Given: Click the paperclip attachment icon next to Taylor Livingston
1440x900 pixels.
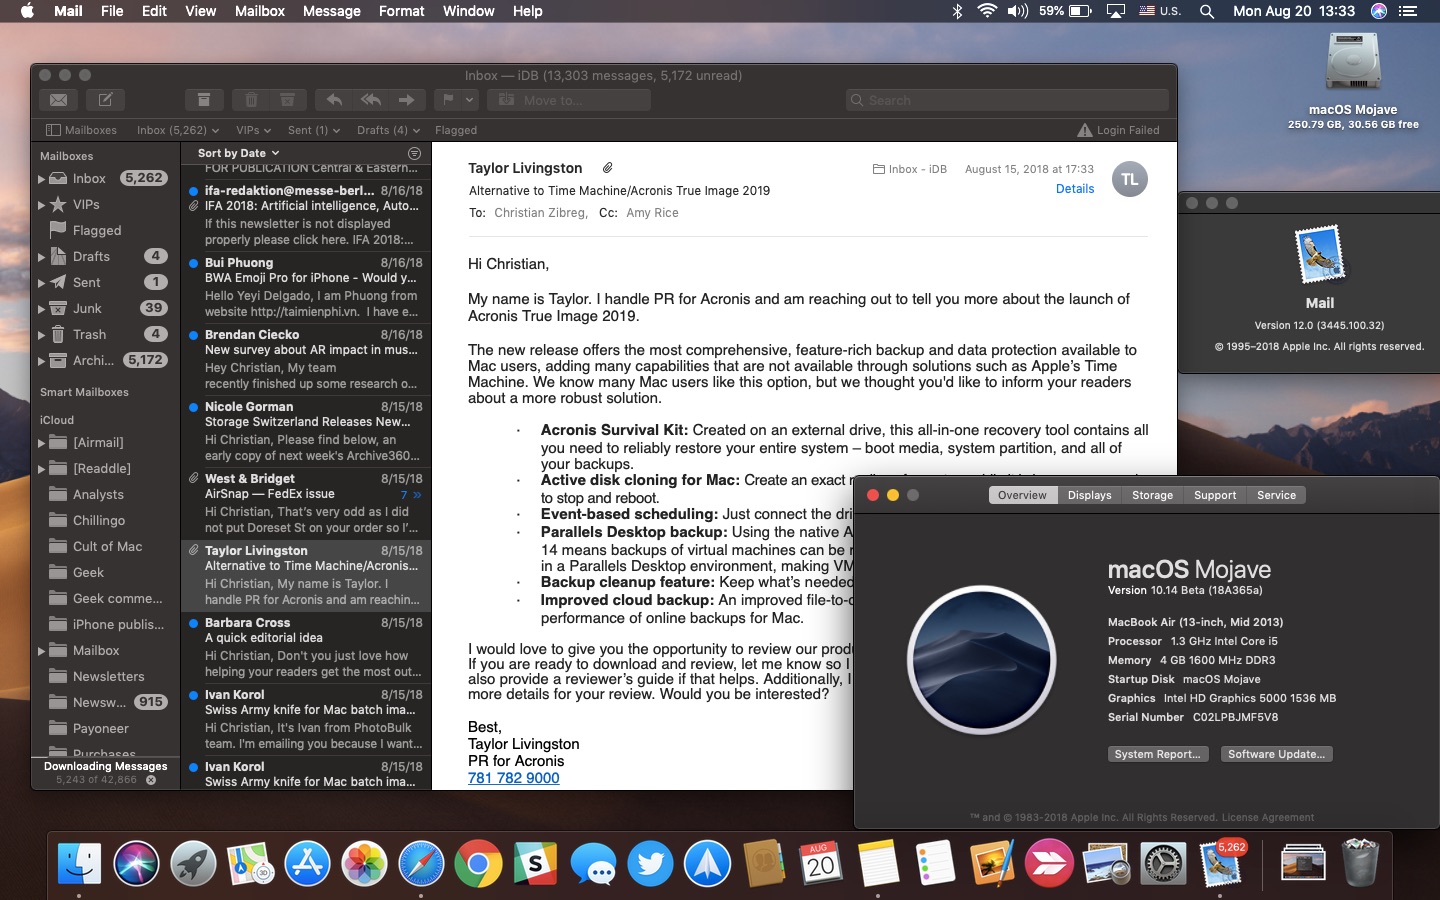Looking at the screenshot, I should (x=607, y=167).
